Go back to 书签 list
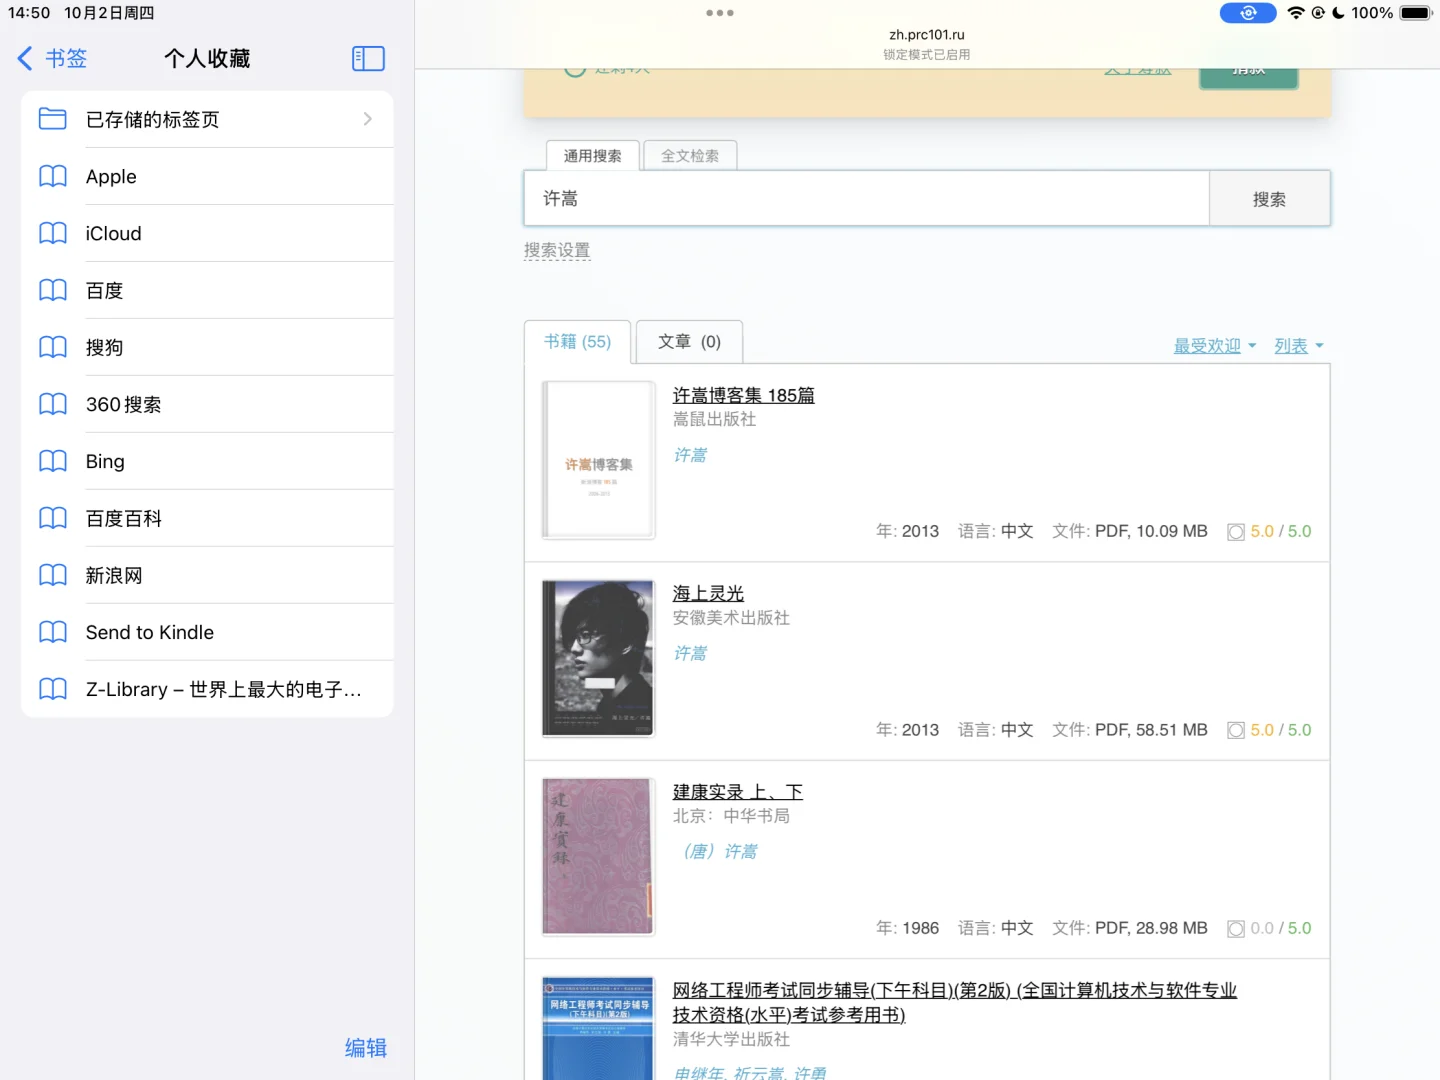The height and width of the screenshot is (1080, 1440). pos(53,59)
